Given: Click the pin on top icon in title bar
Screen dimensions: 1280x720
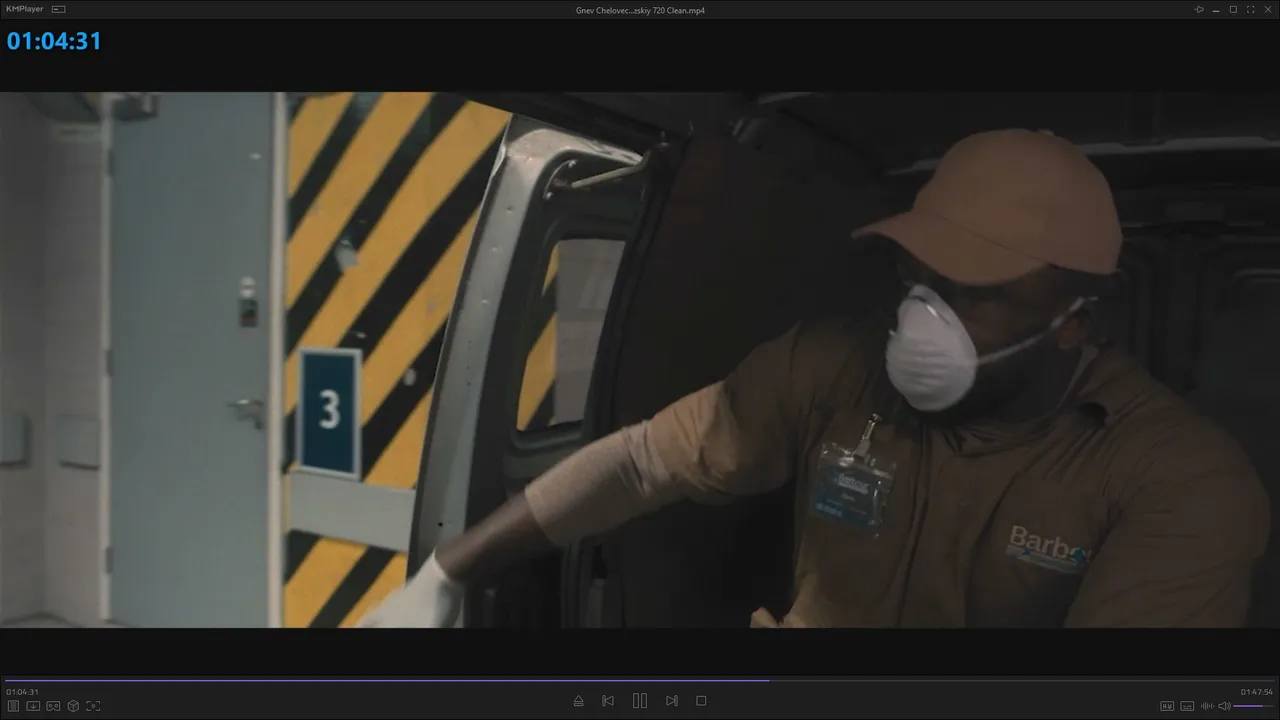Looking at the screenshot, I should point(1199,9).
